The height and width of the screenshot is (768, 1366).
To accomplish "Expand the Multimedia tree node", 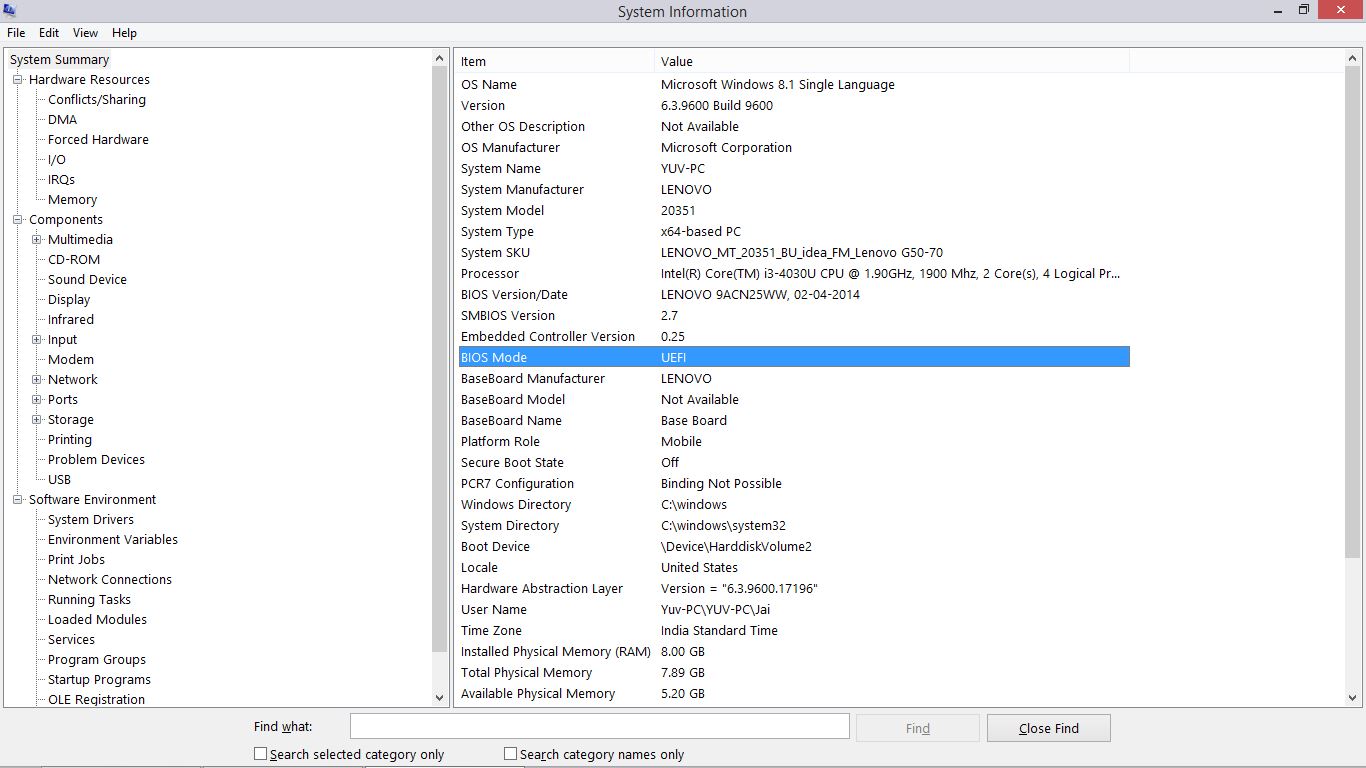I will 37,240.
